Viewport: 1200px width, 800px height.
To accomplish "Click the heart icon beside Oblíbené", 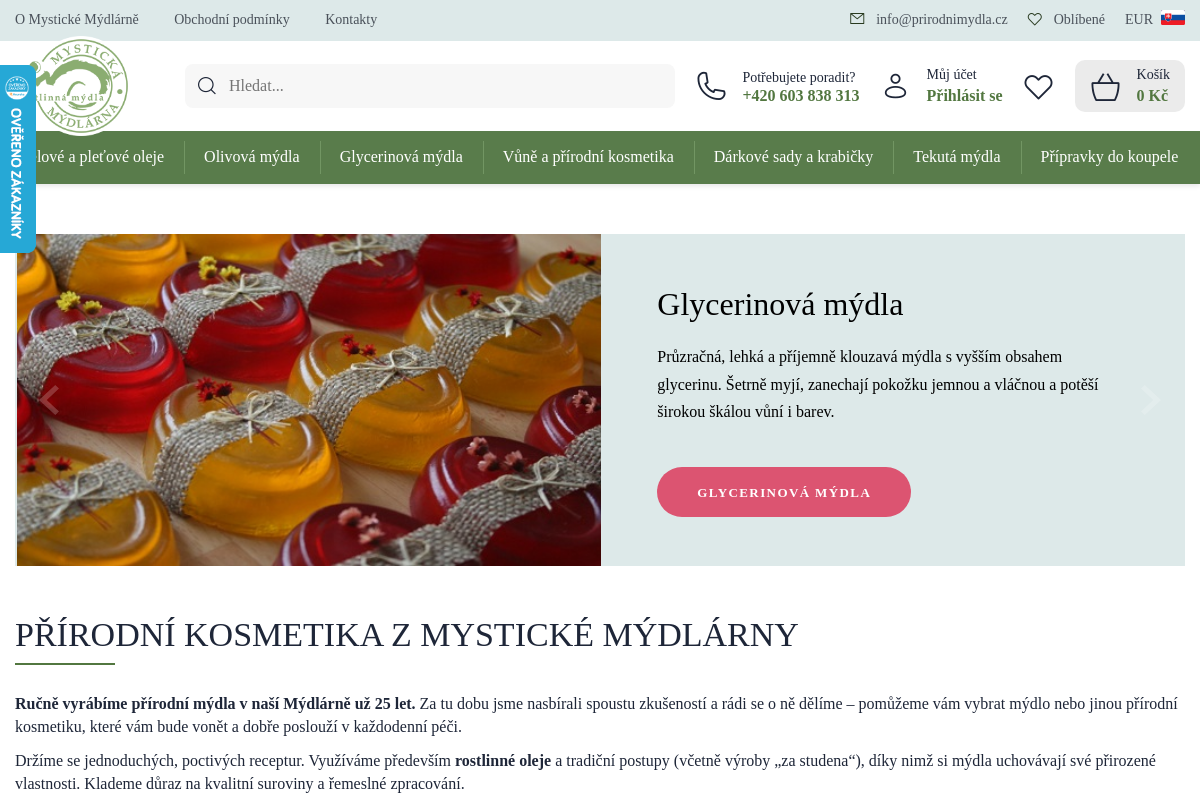I will 1034,18.
